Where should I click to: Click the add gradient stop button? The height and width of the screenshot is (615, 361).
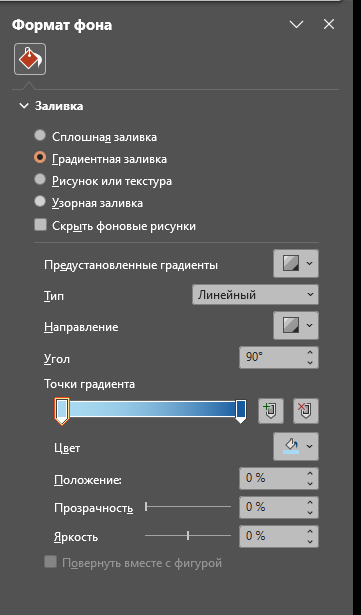(x=271, y=411)
